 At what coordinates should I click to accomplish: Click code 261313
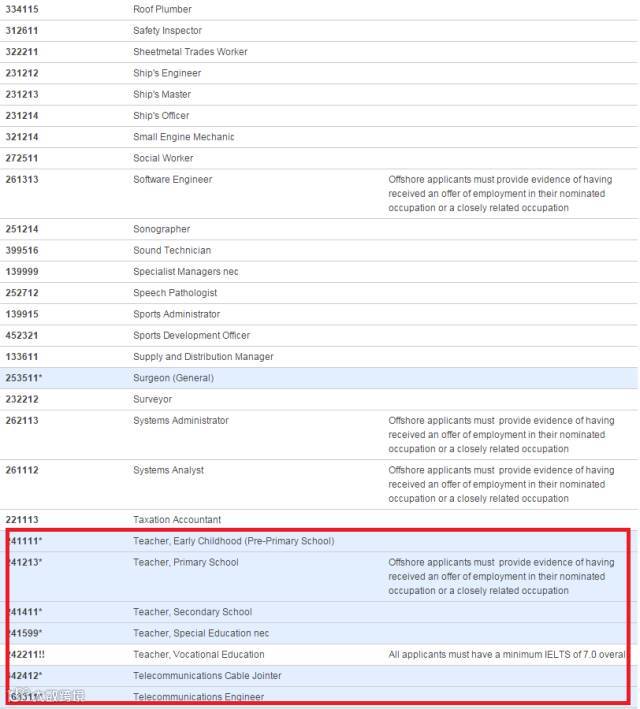[22, 179]
